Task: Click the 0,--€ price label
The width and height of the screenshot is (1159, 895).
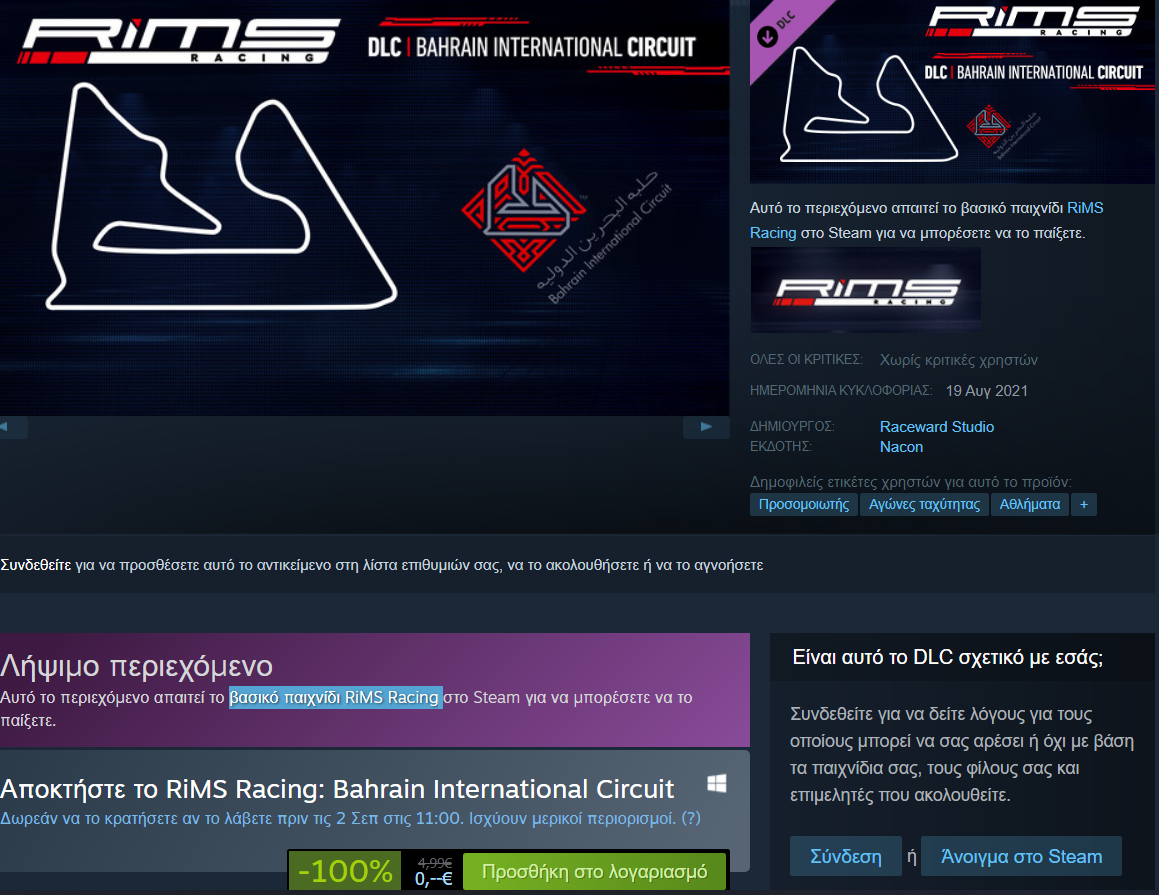Action: pos(433,879)
